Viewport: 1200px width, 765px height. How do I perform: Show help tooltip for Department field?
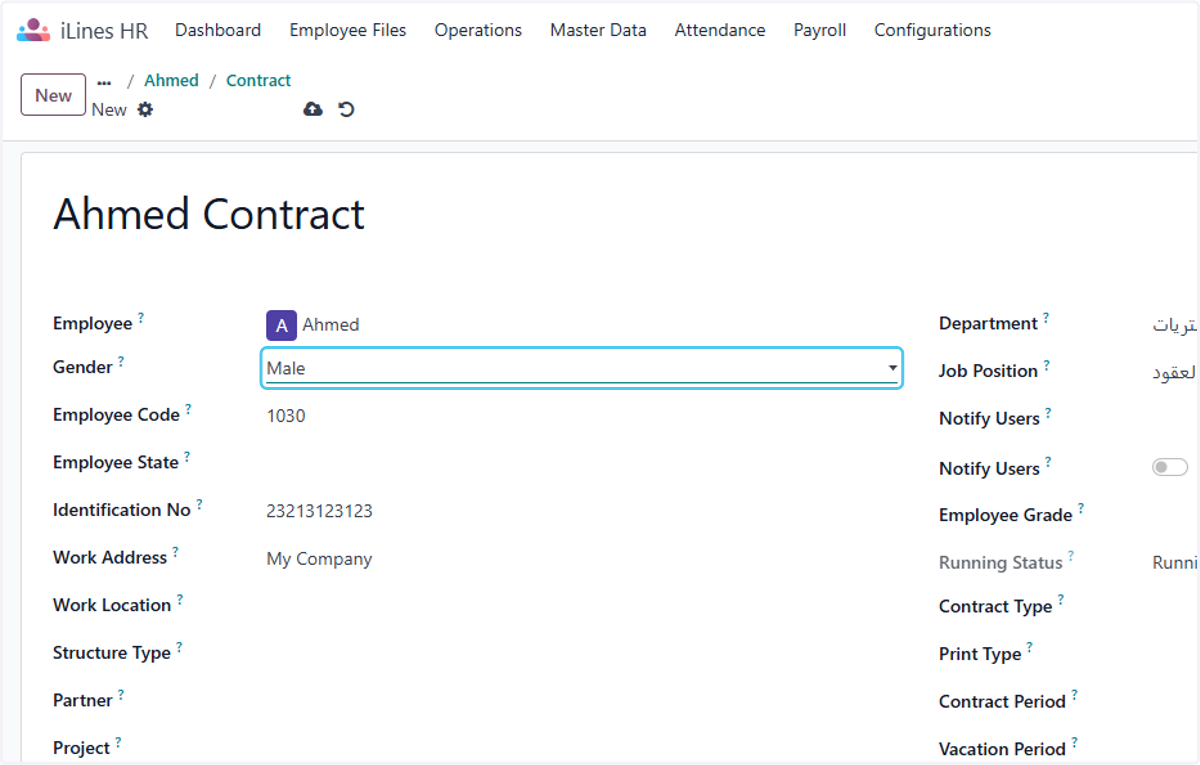click(1046, 318)
